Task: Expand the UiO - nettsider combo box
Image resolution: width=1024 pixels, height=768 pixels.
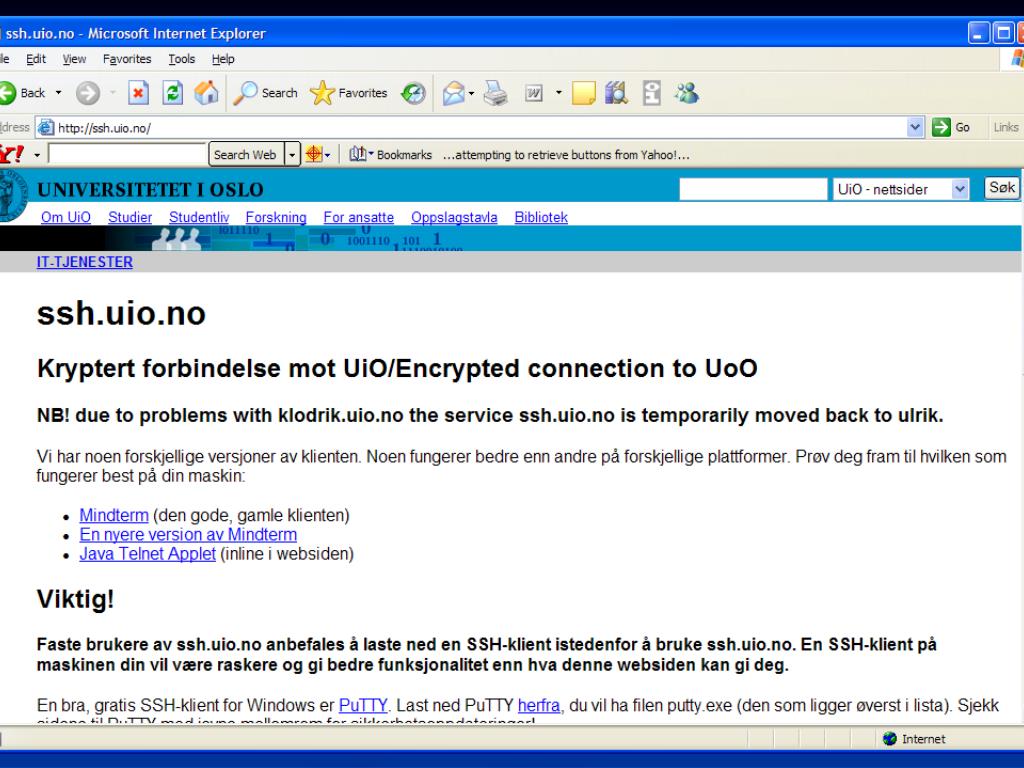Action: tap(959, 189)
